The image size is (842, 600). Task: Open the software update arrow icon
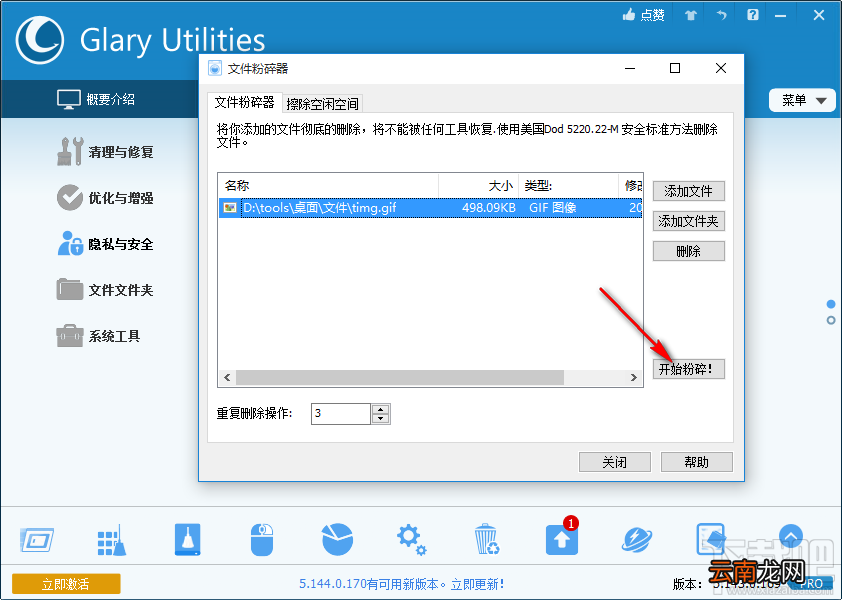point(562,540)
